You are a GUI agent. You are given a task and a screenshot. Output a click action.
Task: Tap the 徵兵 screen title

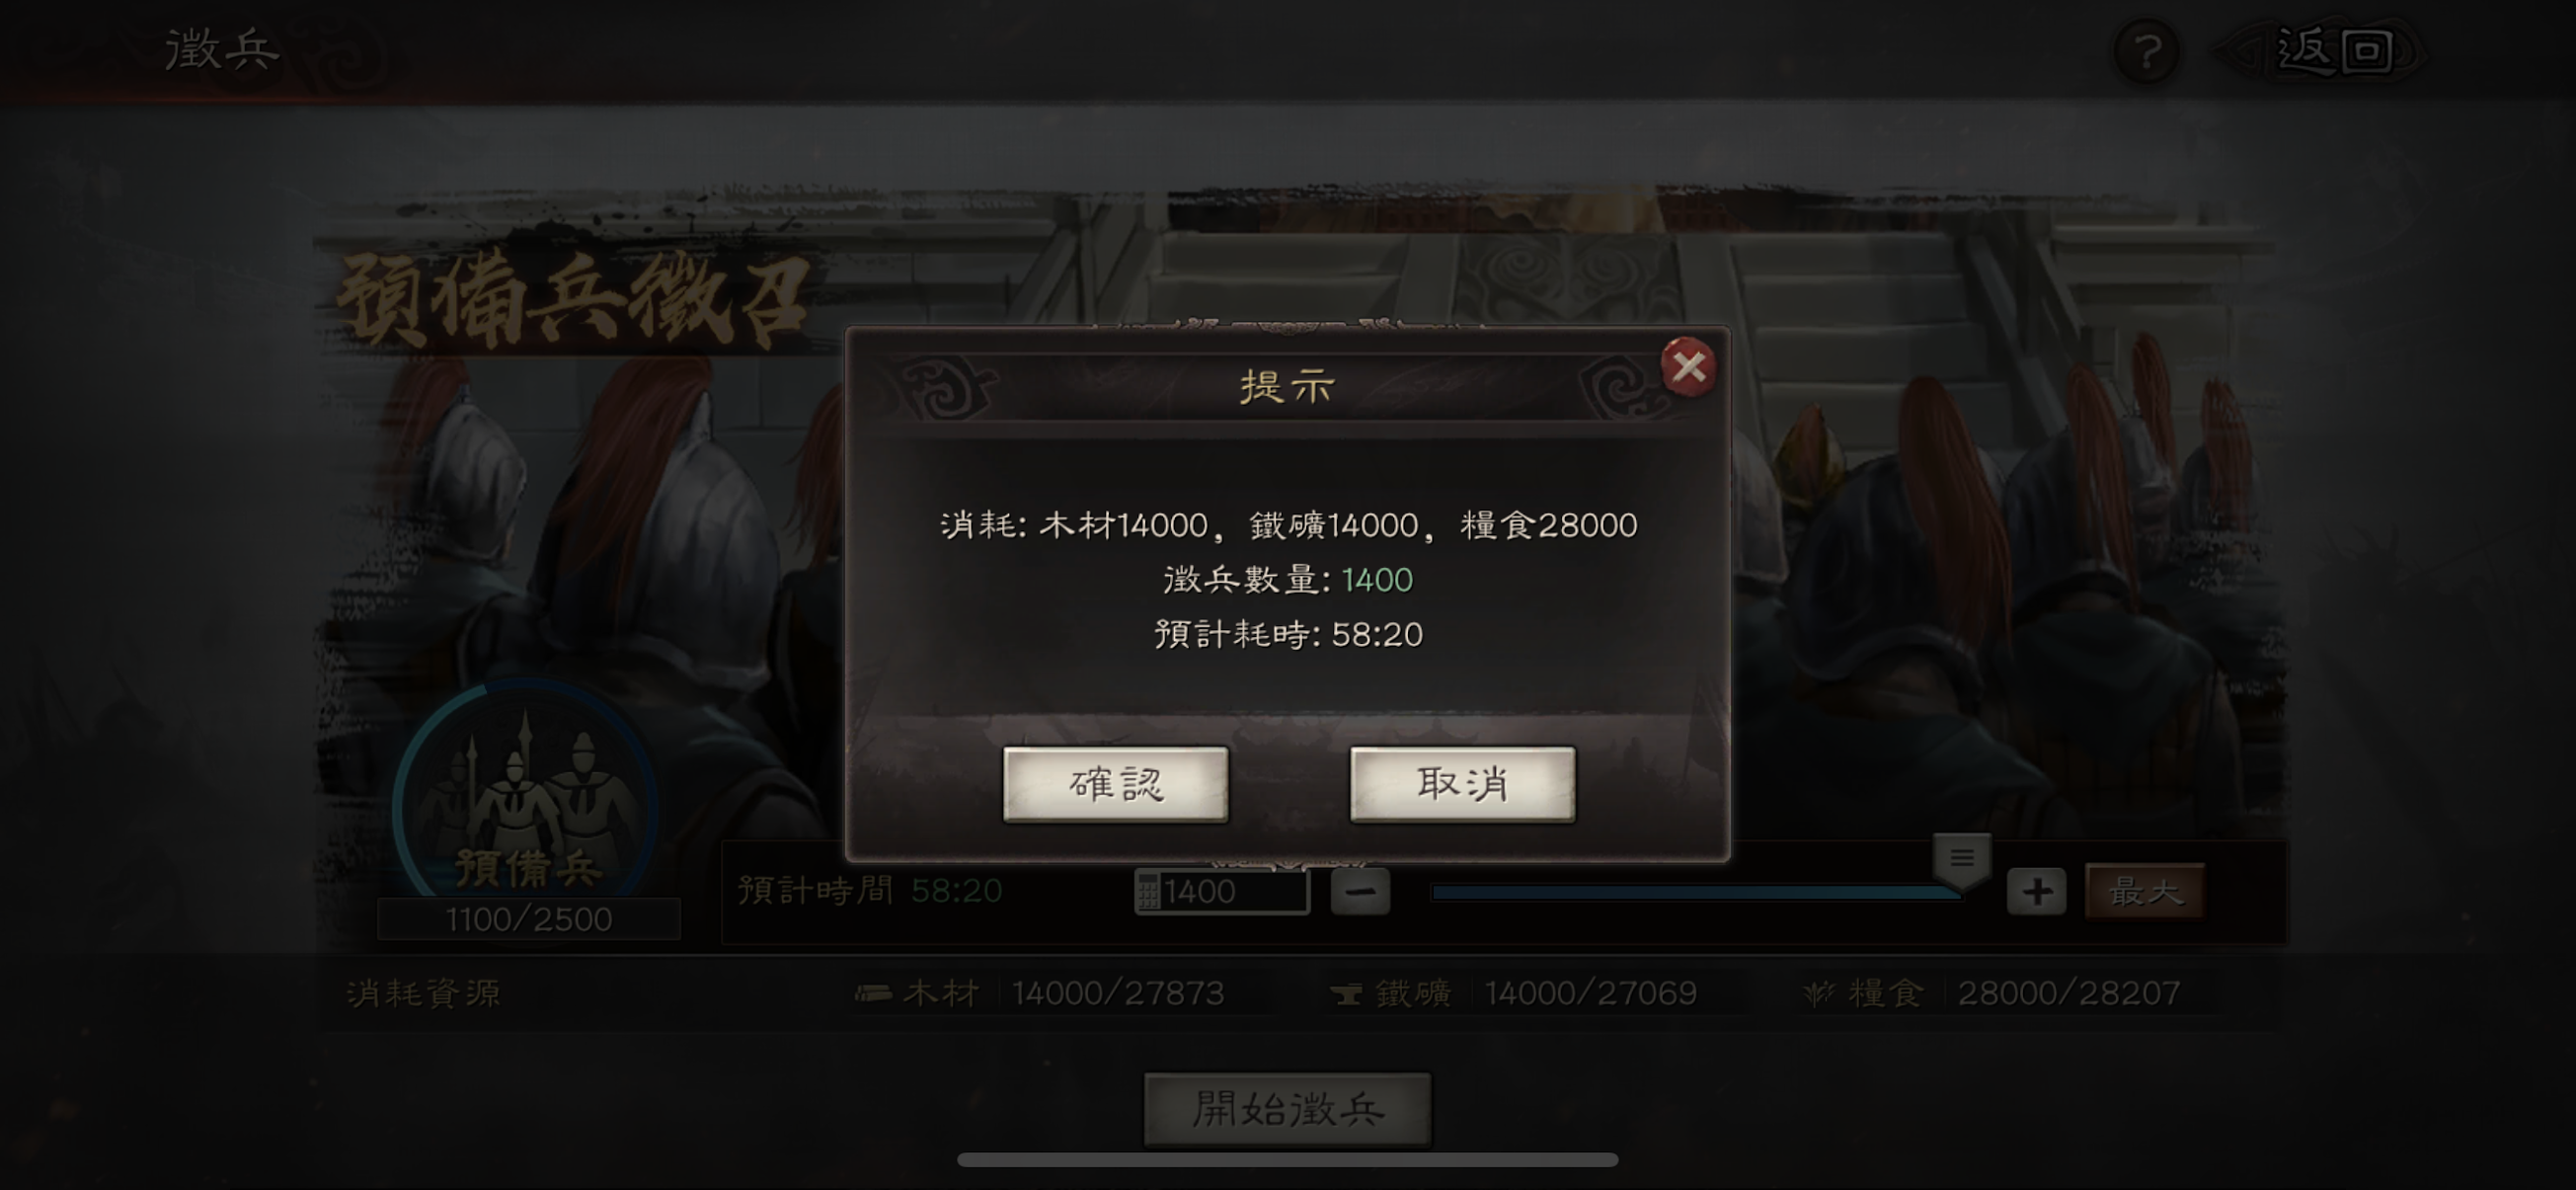[x=222, y=50]
